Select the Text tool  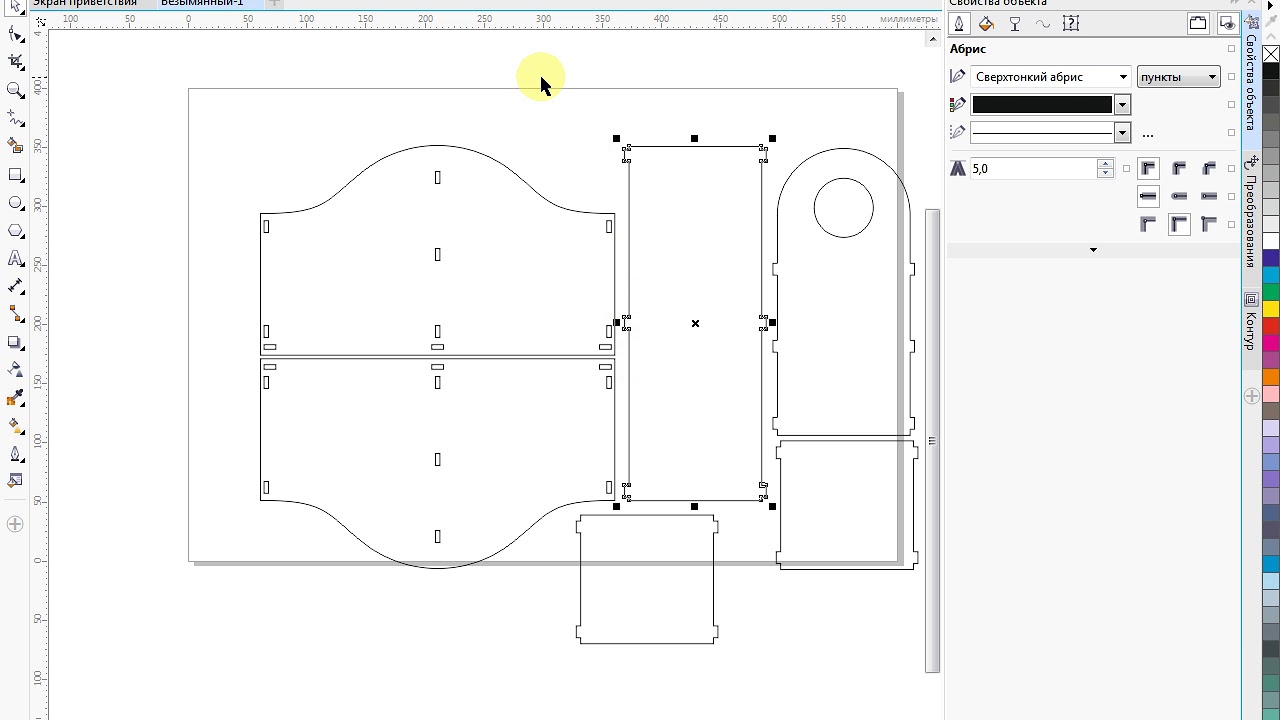15,258
